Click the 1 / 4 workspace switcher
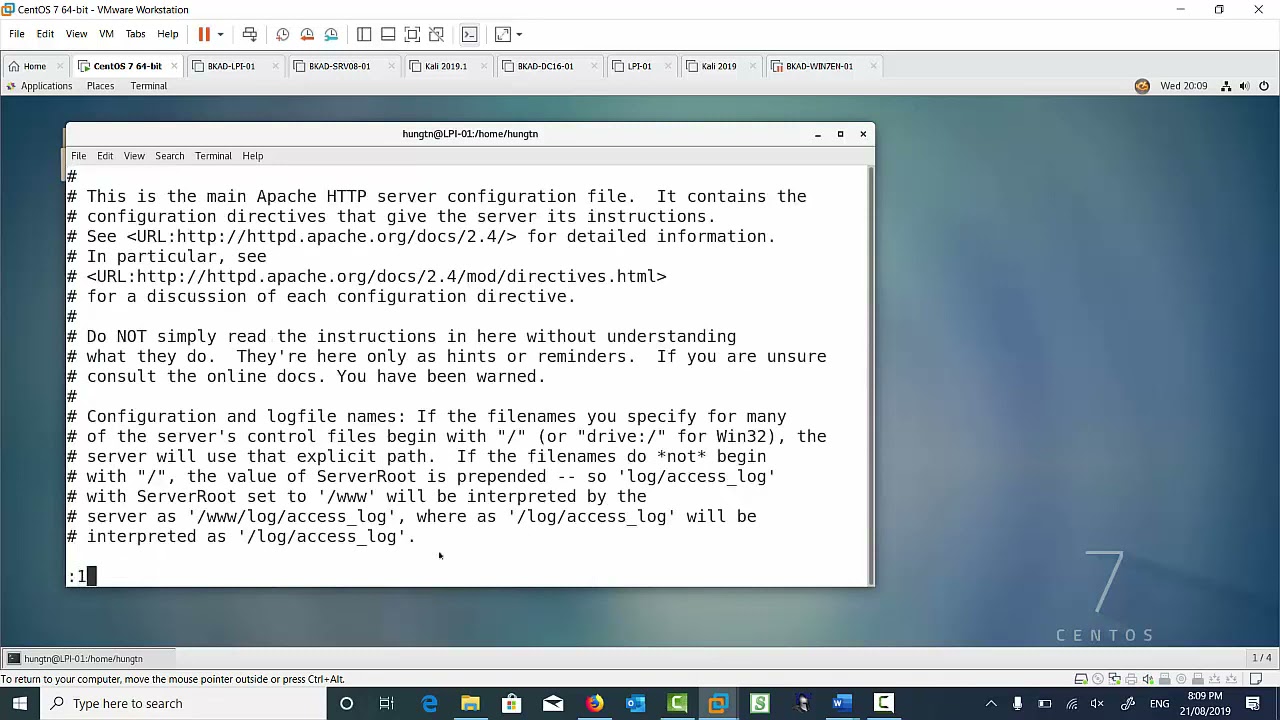This screenshot has width=1280, height=720. tap(1261, 658)
